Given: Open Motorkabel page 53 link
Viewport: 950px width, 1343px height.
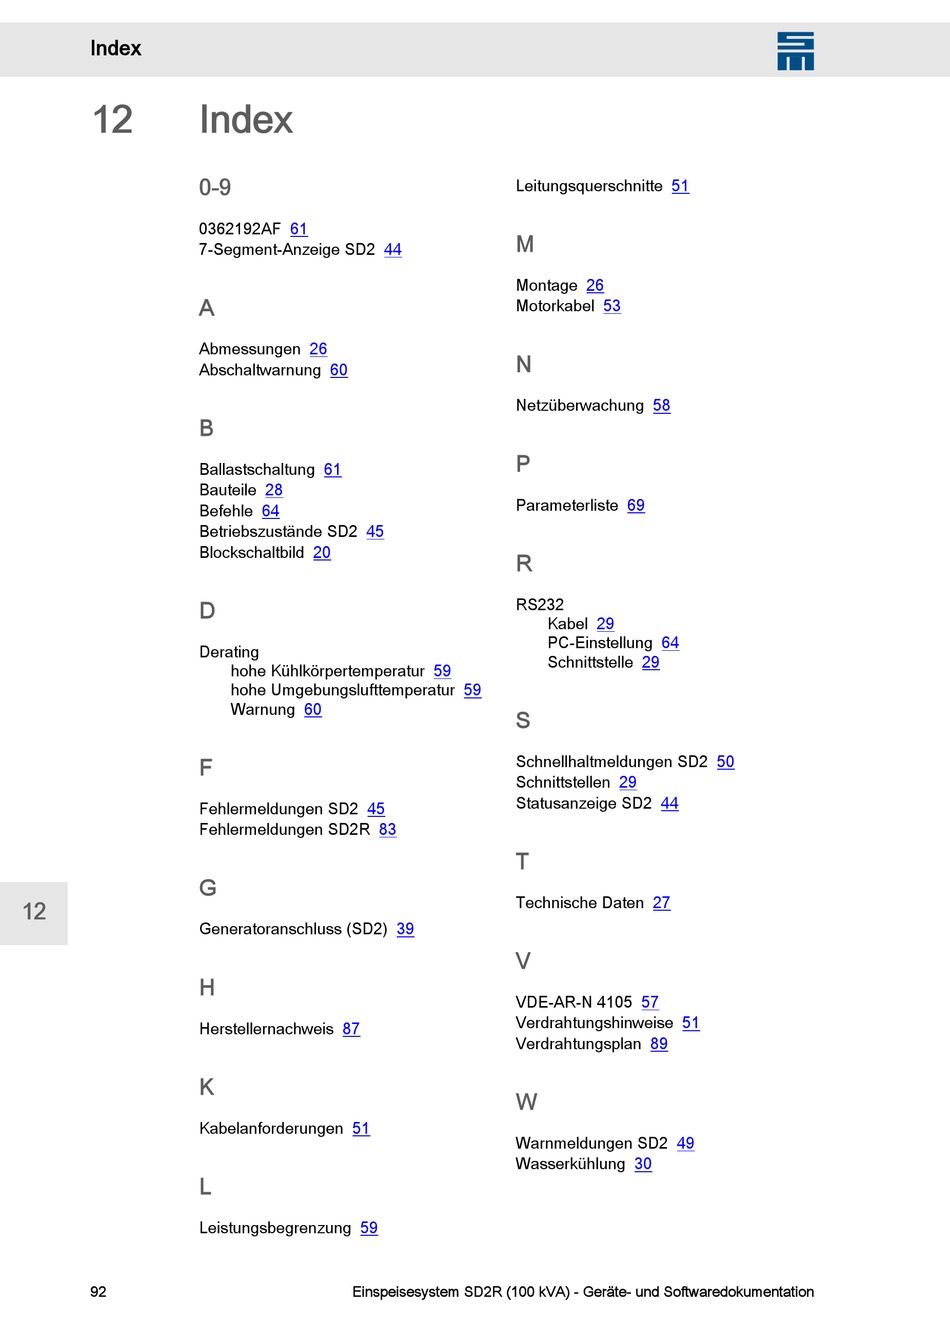Looking at the screenshot, I should pos(612,306).
